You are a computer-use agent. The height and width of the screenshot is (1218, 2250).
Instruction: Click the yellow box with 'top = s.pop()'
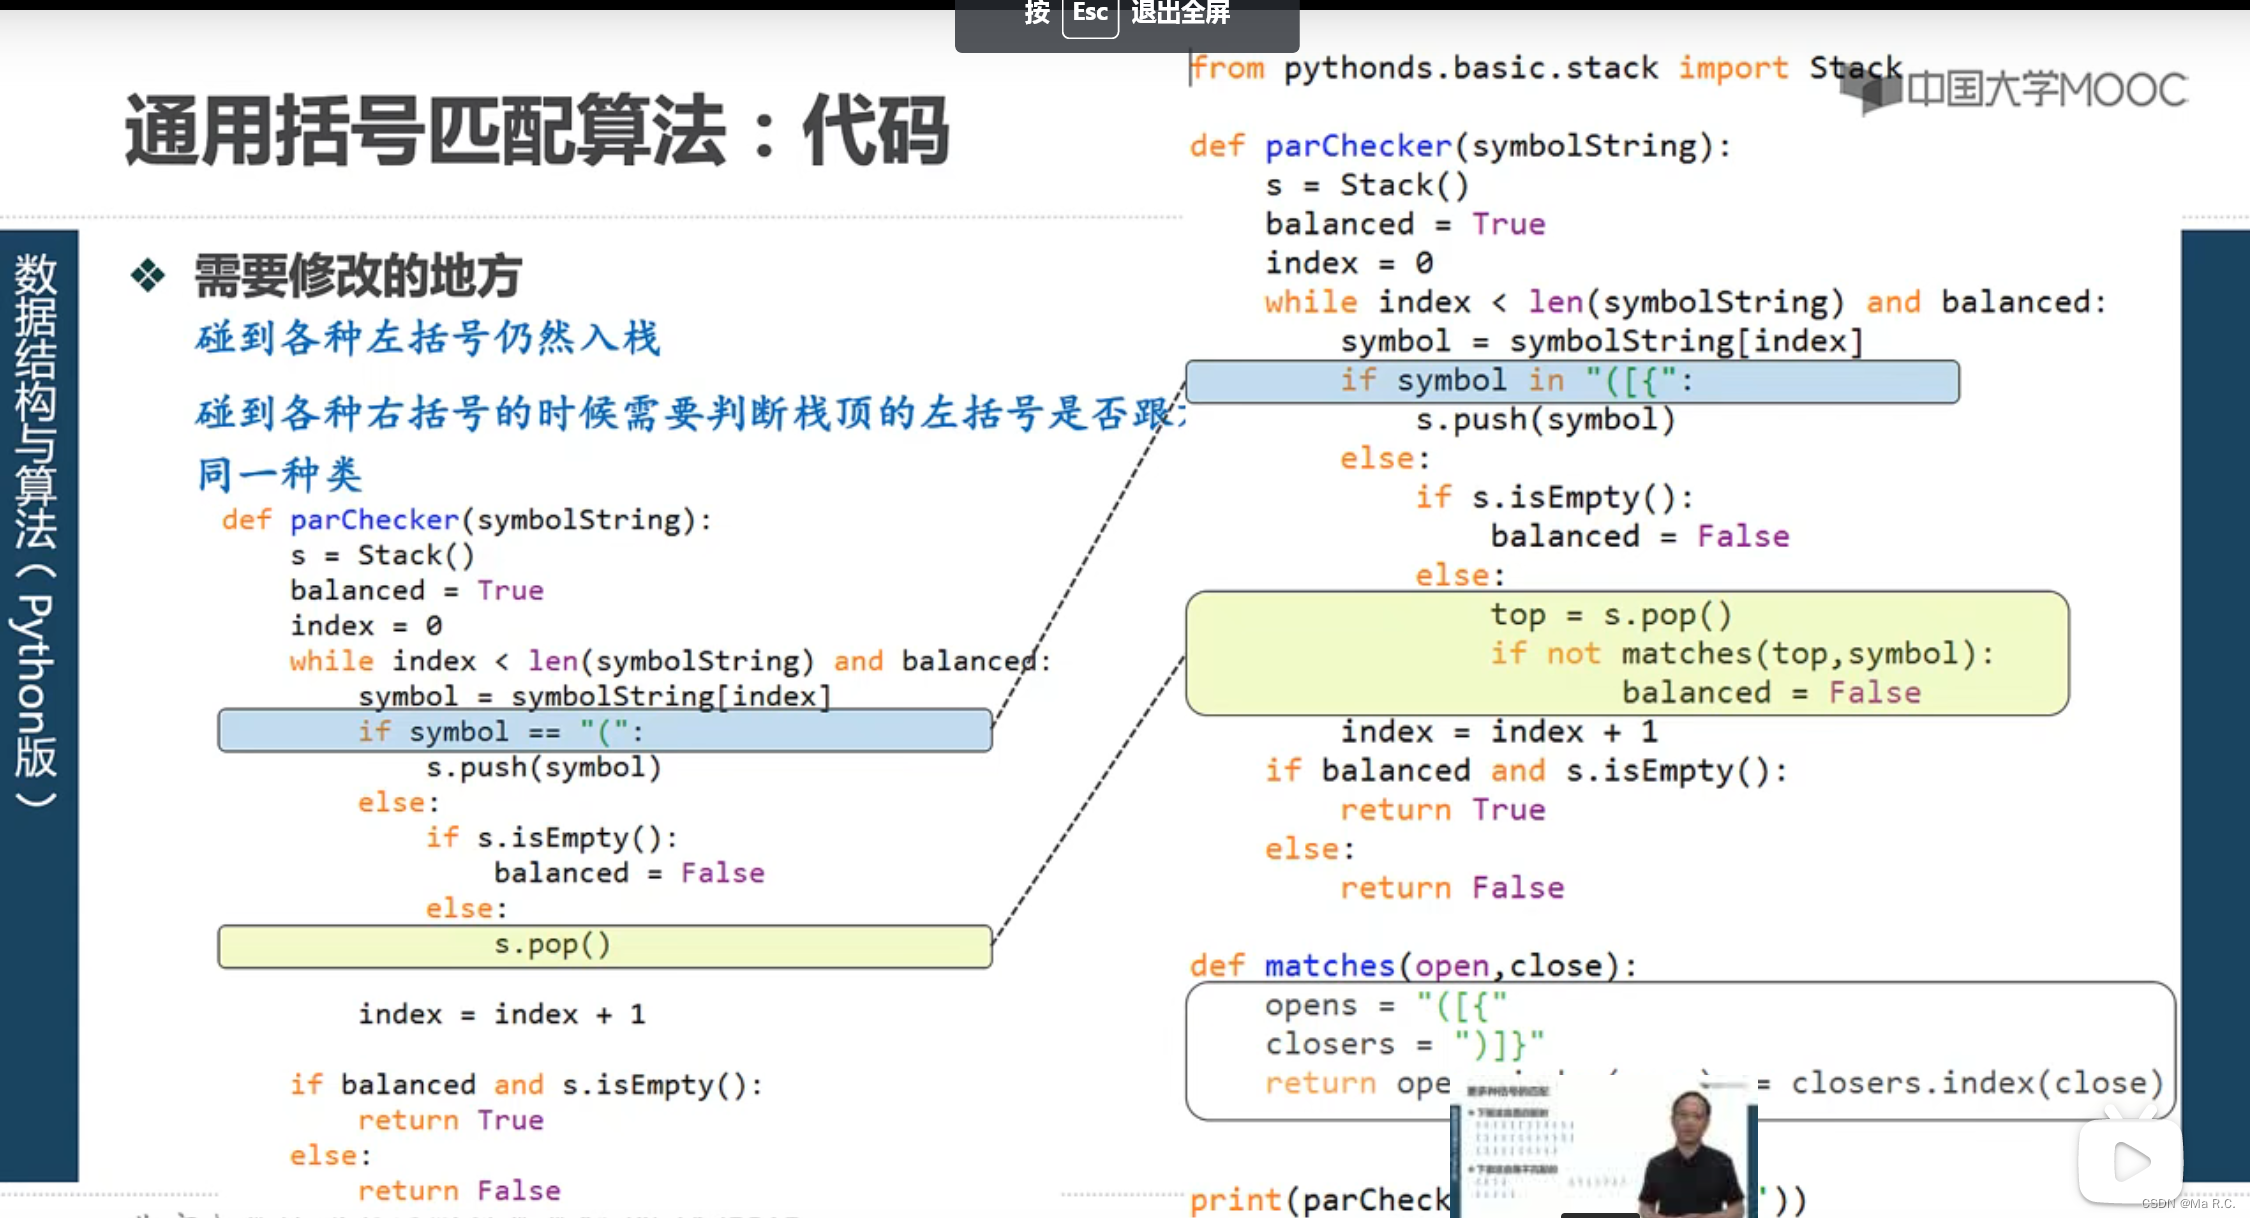[1626, 653]
